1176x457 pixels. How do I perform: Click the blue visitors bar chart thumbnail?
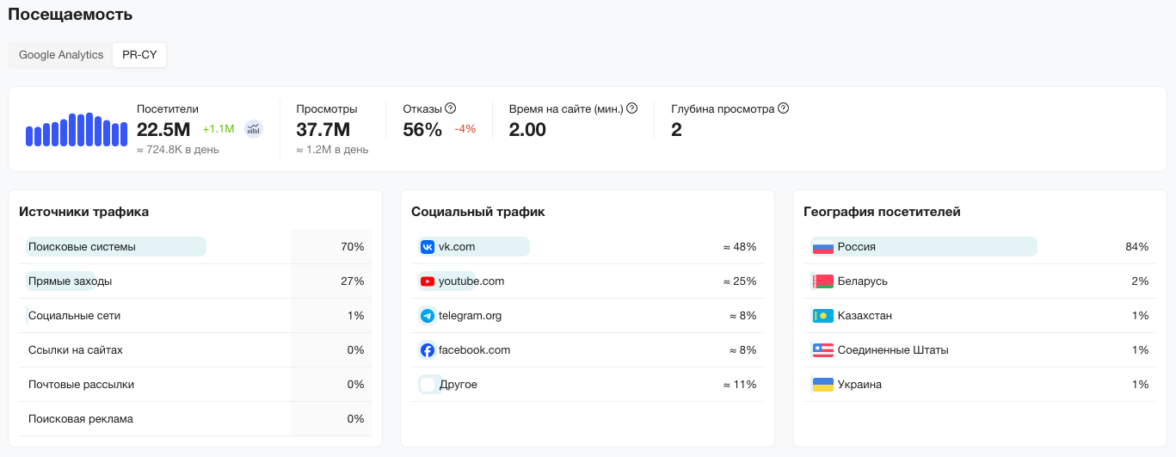[77, 129]
